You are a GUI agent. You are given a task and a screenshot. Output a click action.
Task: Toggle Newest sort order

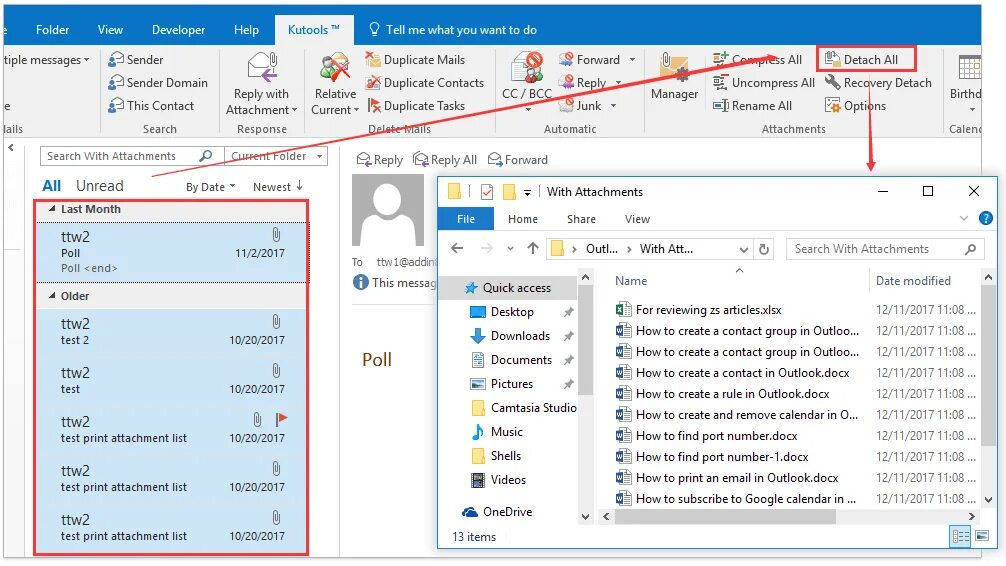277,187
